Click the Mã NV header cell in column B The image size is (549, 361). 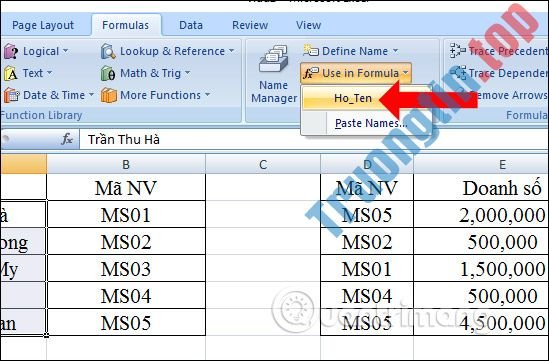click(126, 188)
